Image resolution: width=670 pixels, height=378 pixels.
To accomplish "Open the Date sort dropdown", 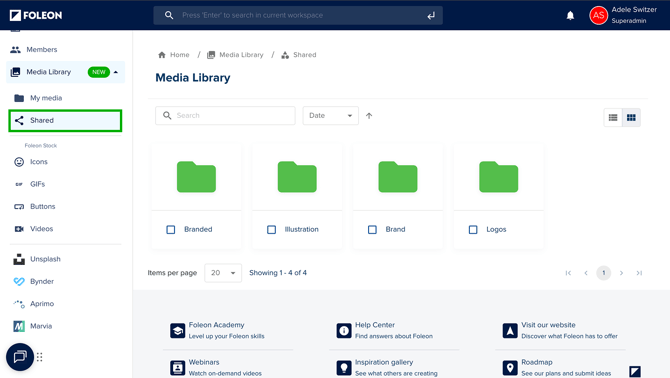I will (x=330, y=116).
